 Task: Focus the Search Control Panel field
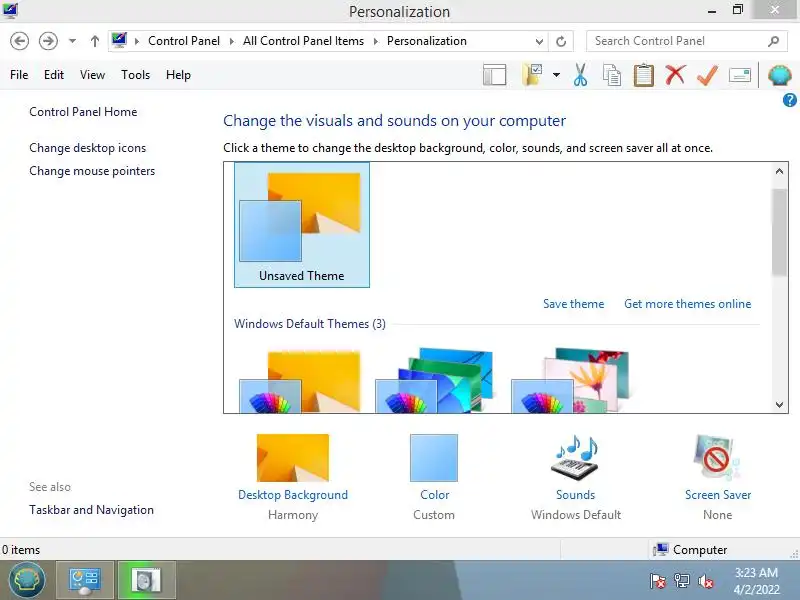[x=685, y=41]
